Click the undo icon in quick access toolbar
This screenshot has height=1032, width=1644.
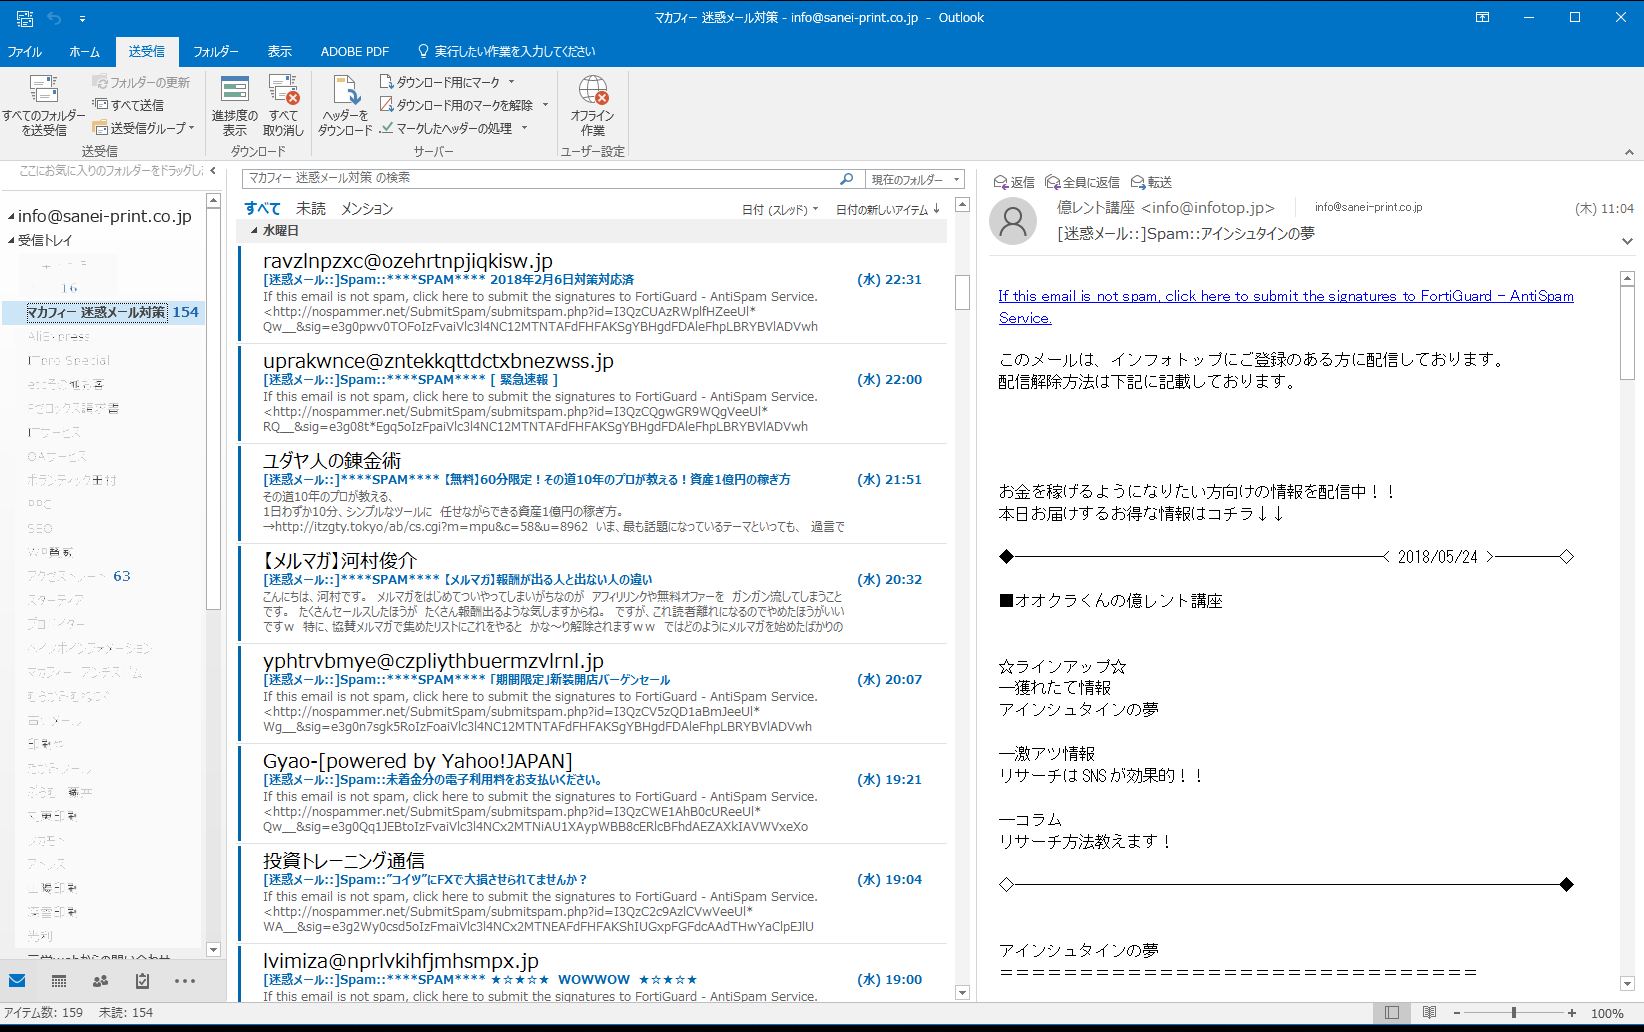click(x=54, y=18)
